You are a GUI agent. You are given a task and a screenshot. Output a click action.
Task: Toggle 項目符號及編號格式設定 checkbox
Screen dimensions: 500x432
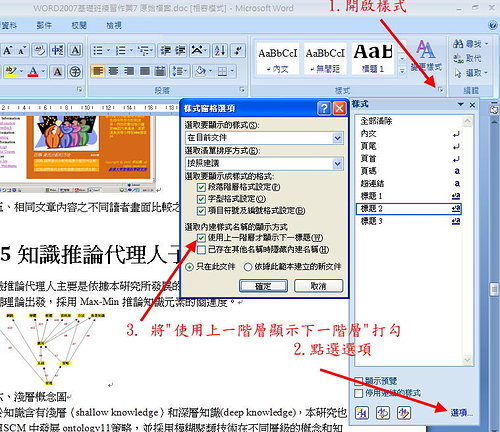tap(201, 211)
